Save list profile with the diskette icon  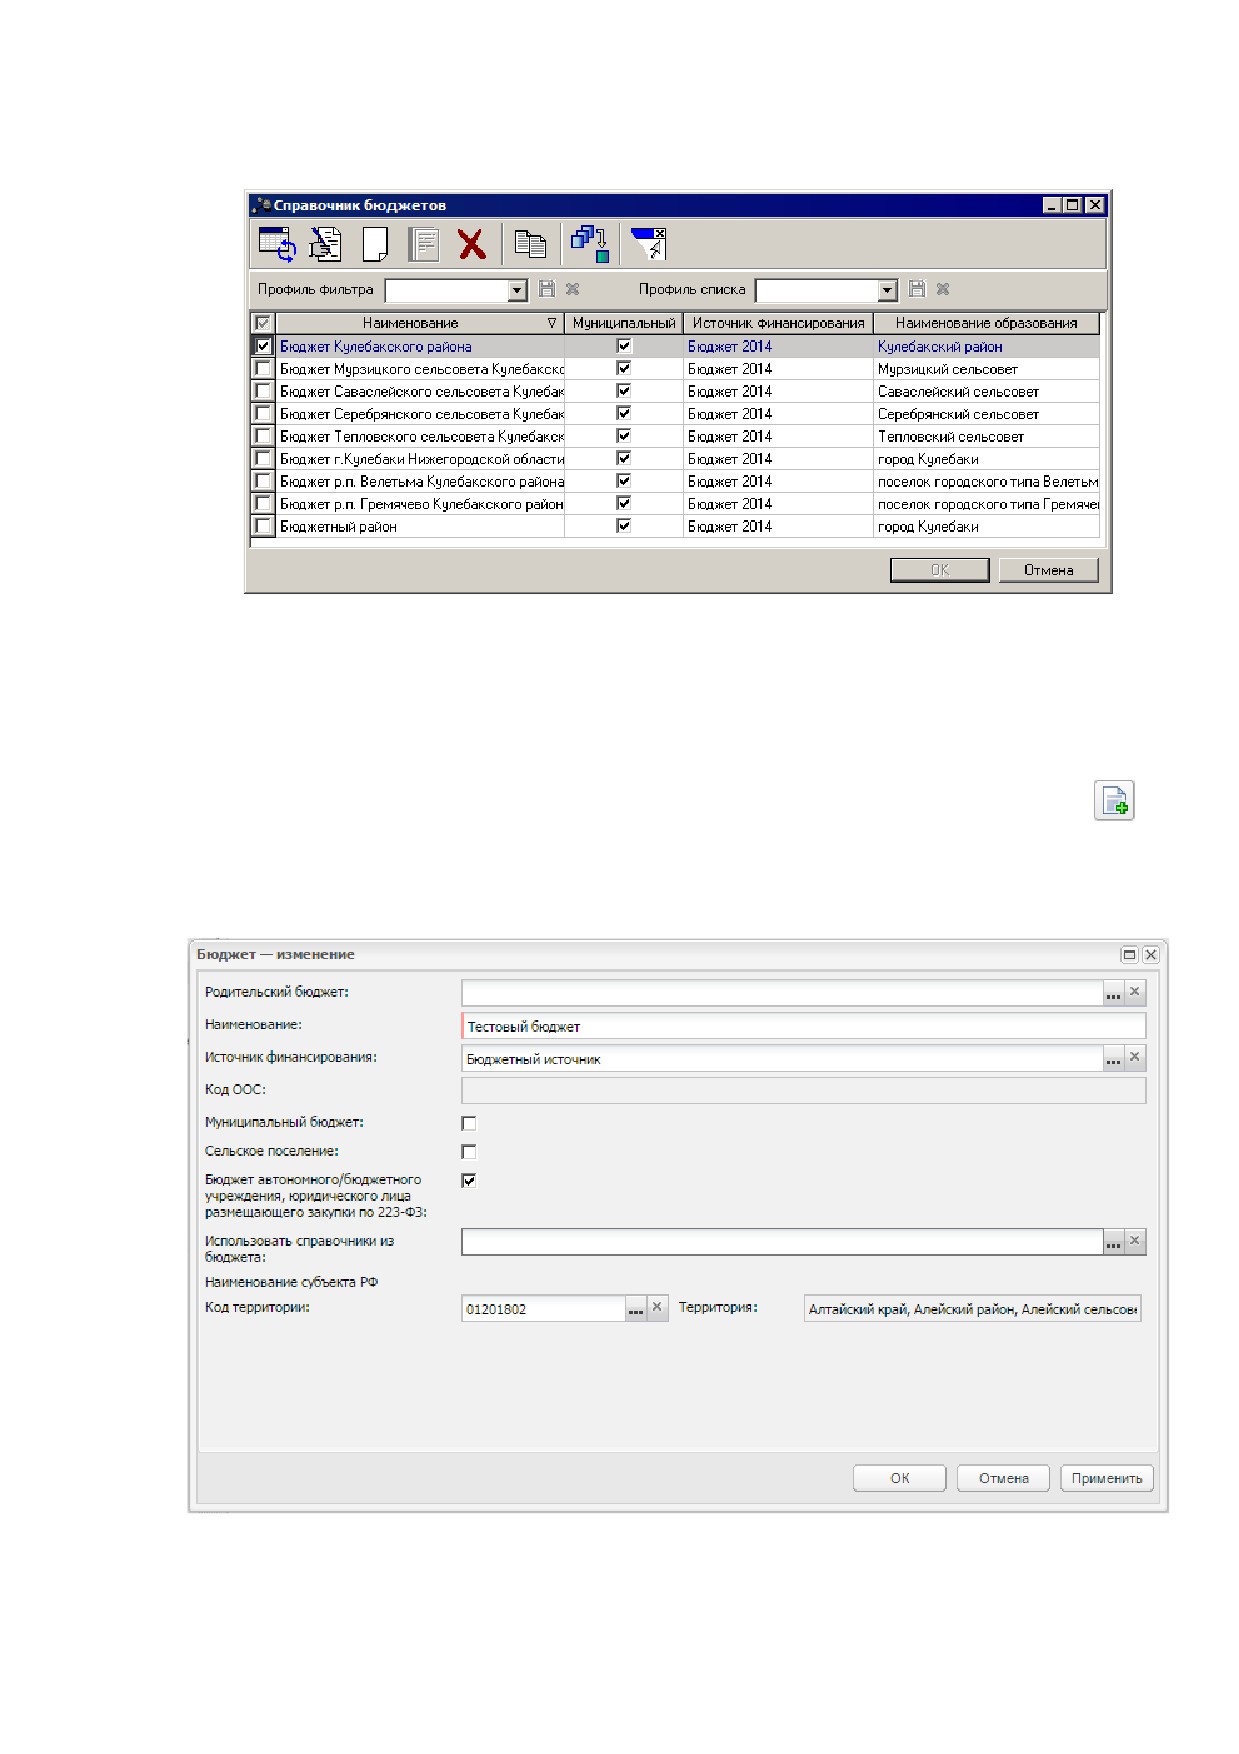917,289
